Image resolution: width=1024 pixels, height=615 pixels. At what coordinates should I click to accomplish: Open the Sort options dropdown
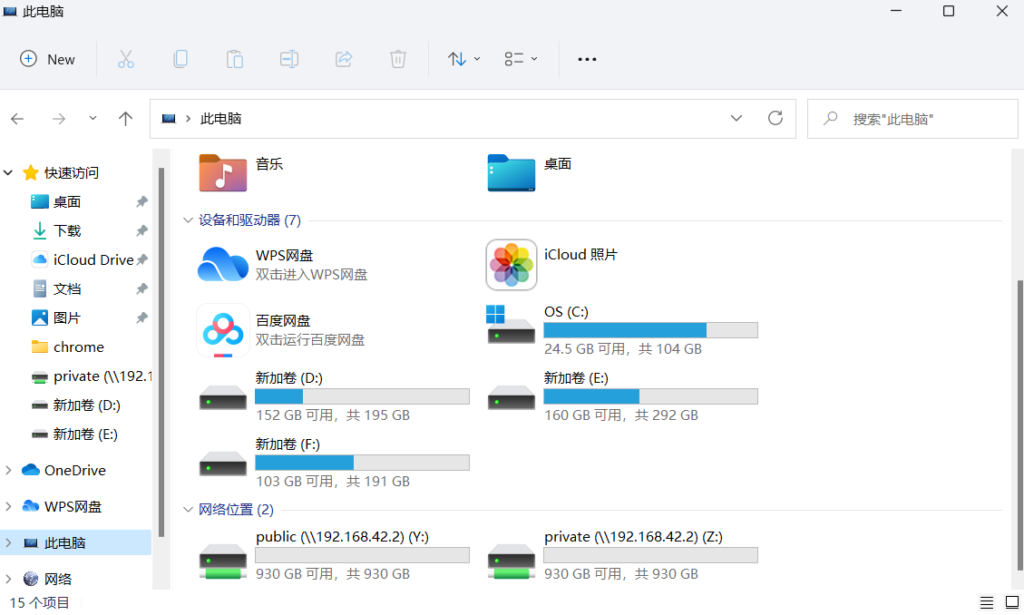point(463,59)
